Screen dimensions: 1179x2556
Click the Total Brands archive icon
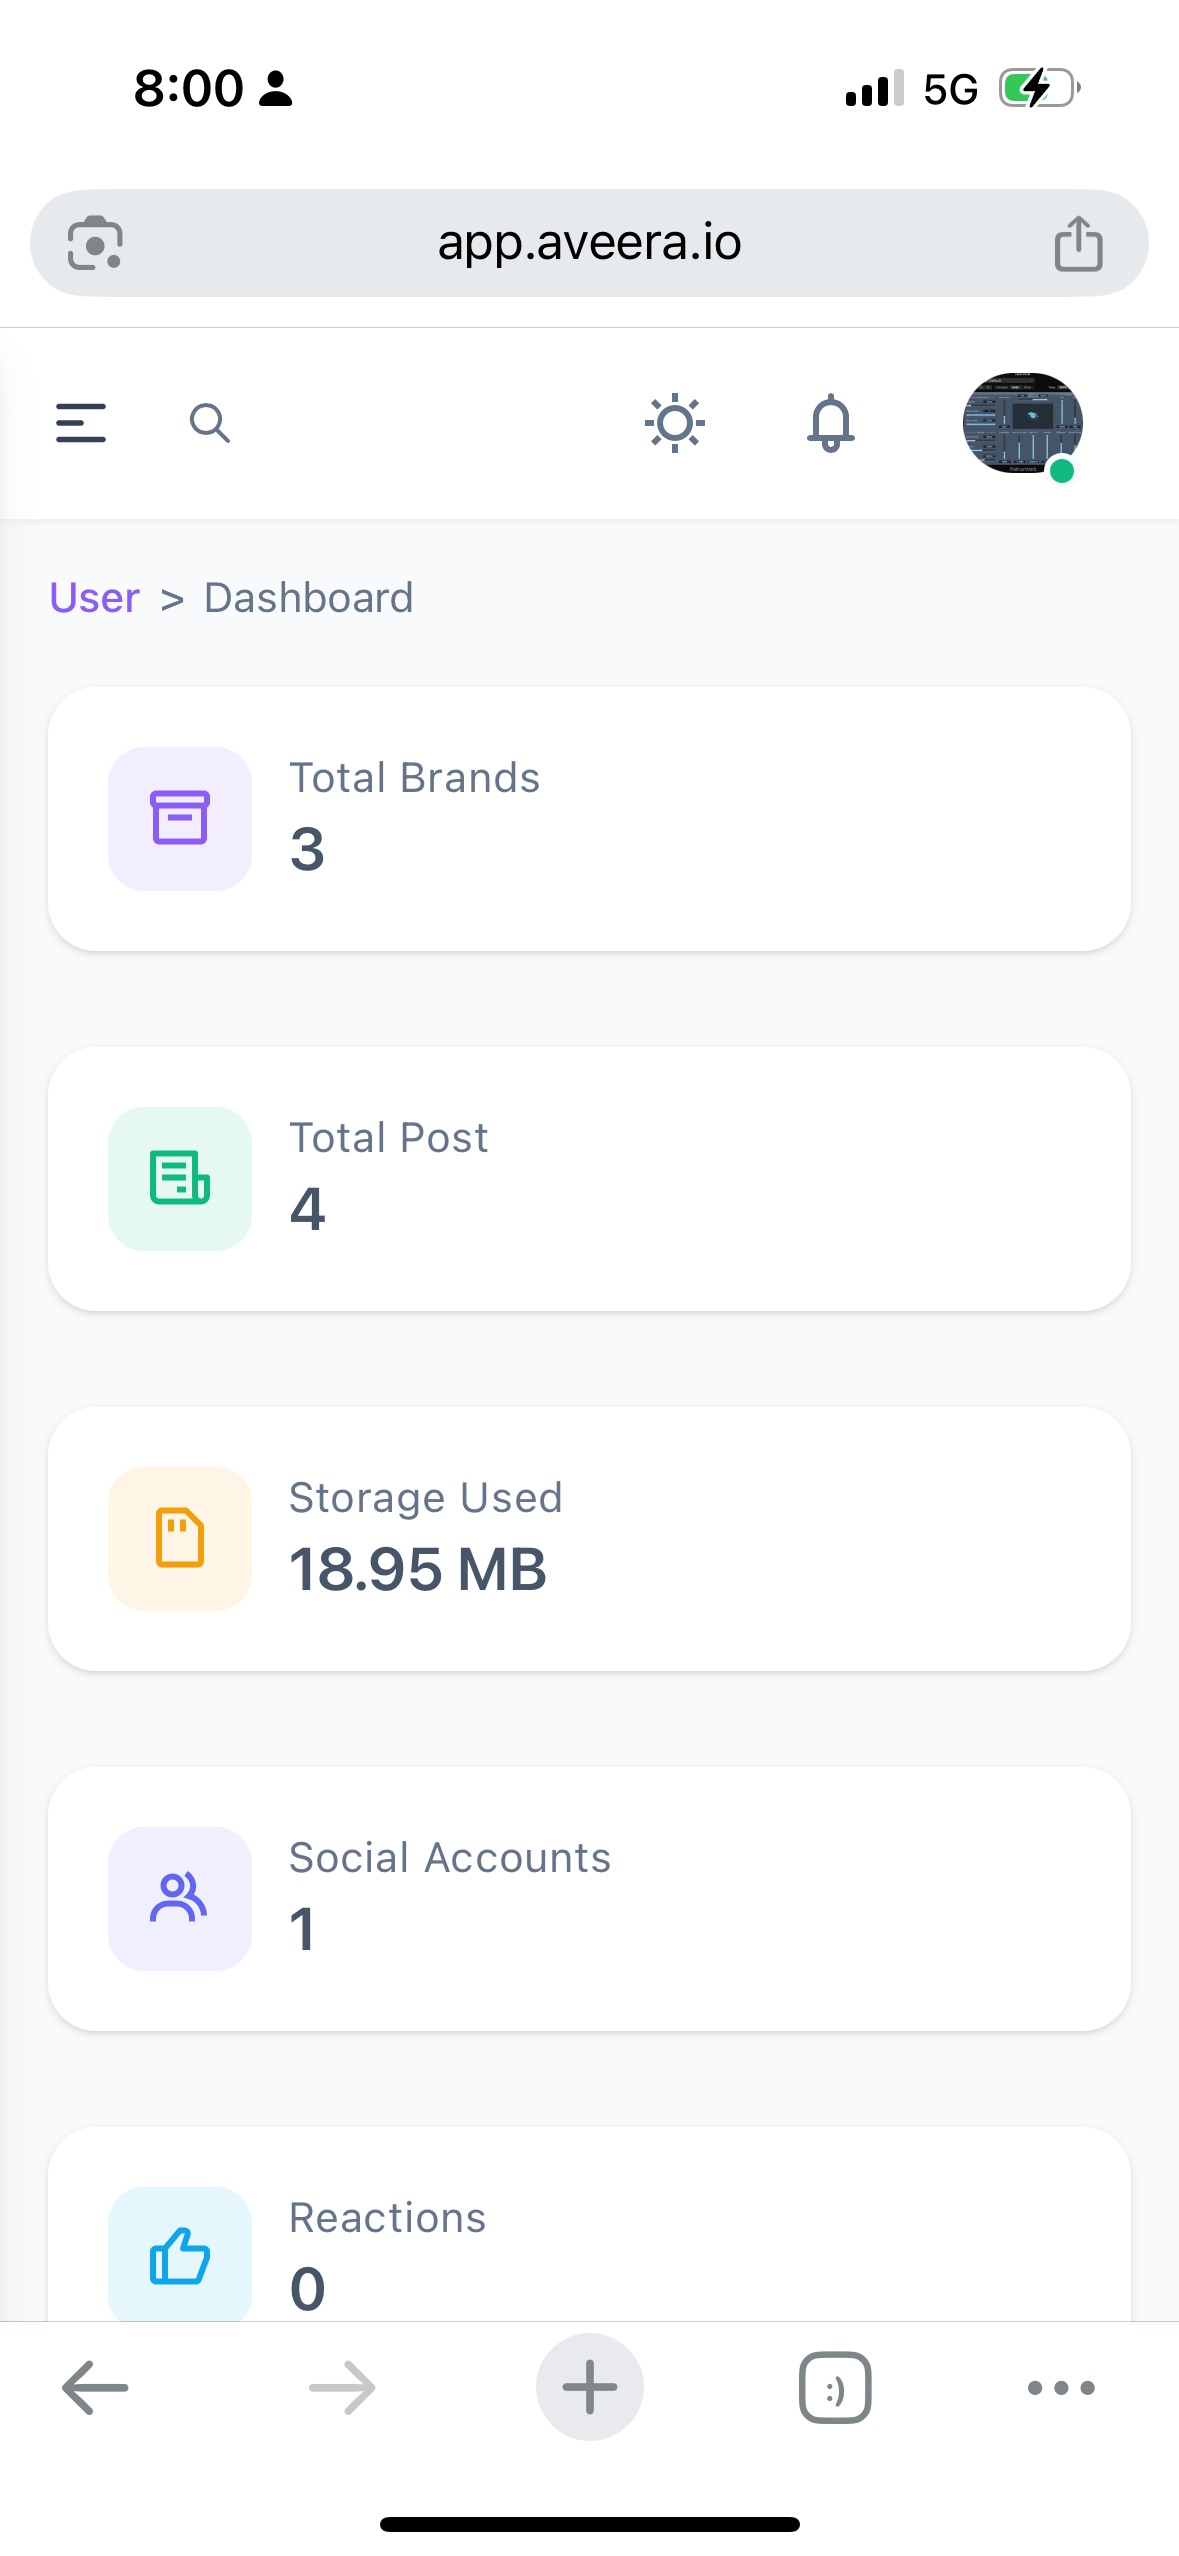coord(180,818)
